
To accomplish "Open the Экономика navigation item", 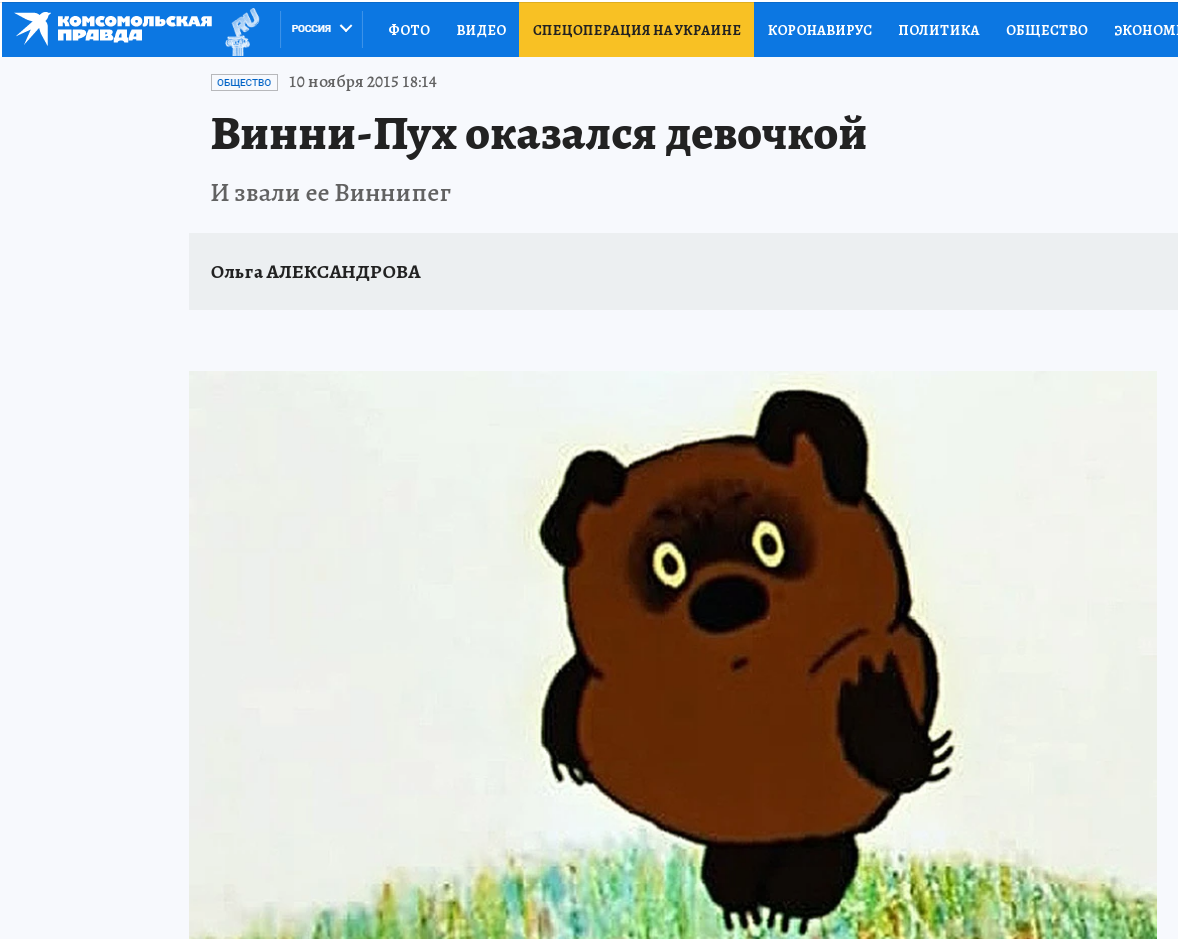I will click(1145, 30).
